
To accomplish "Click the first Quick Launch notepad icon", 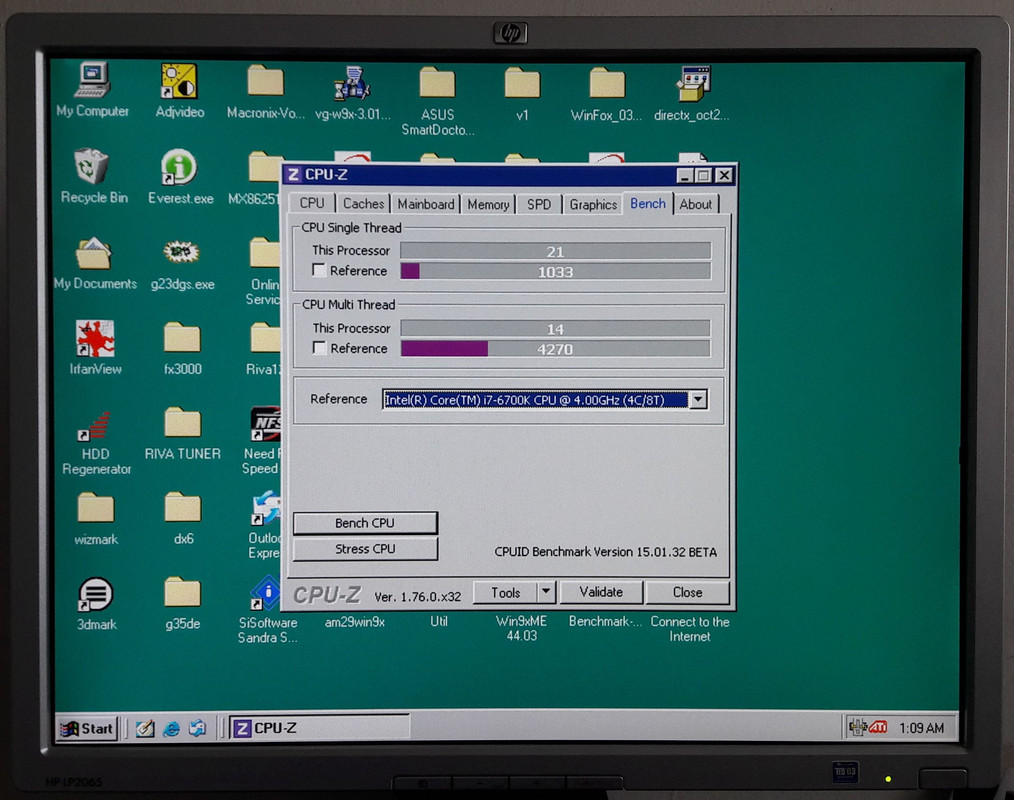I will click(145, 729).
